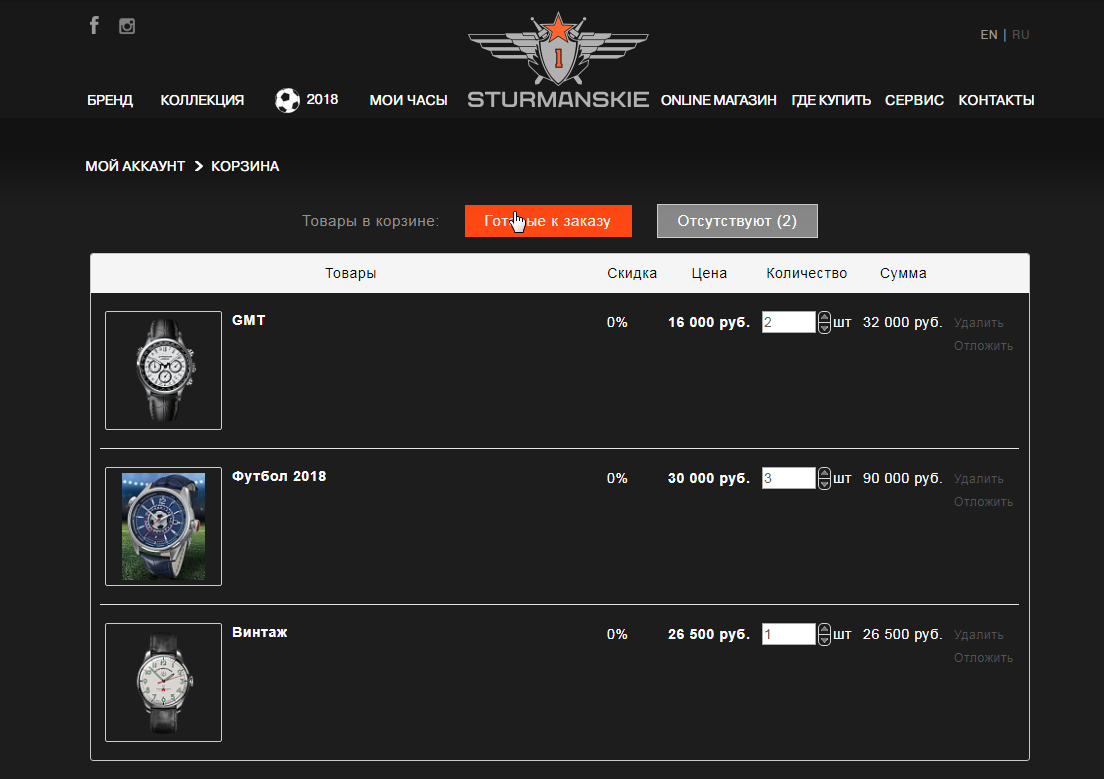Open the 2018 menu item
The image size is (1104, 779).
pyautogui.click(x=322, y=99)
